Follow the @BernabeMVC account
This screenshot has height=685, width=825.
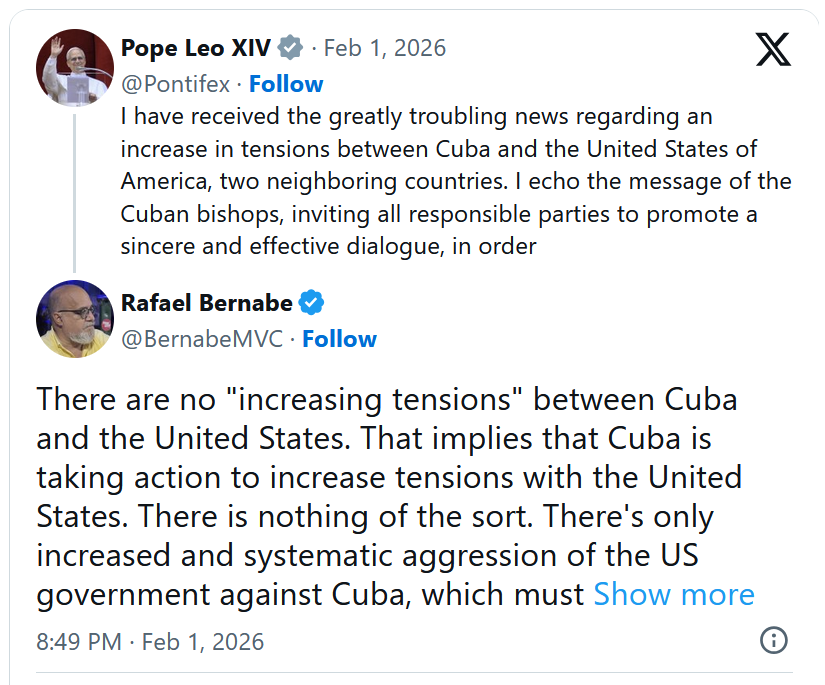click(339, 339)
